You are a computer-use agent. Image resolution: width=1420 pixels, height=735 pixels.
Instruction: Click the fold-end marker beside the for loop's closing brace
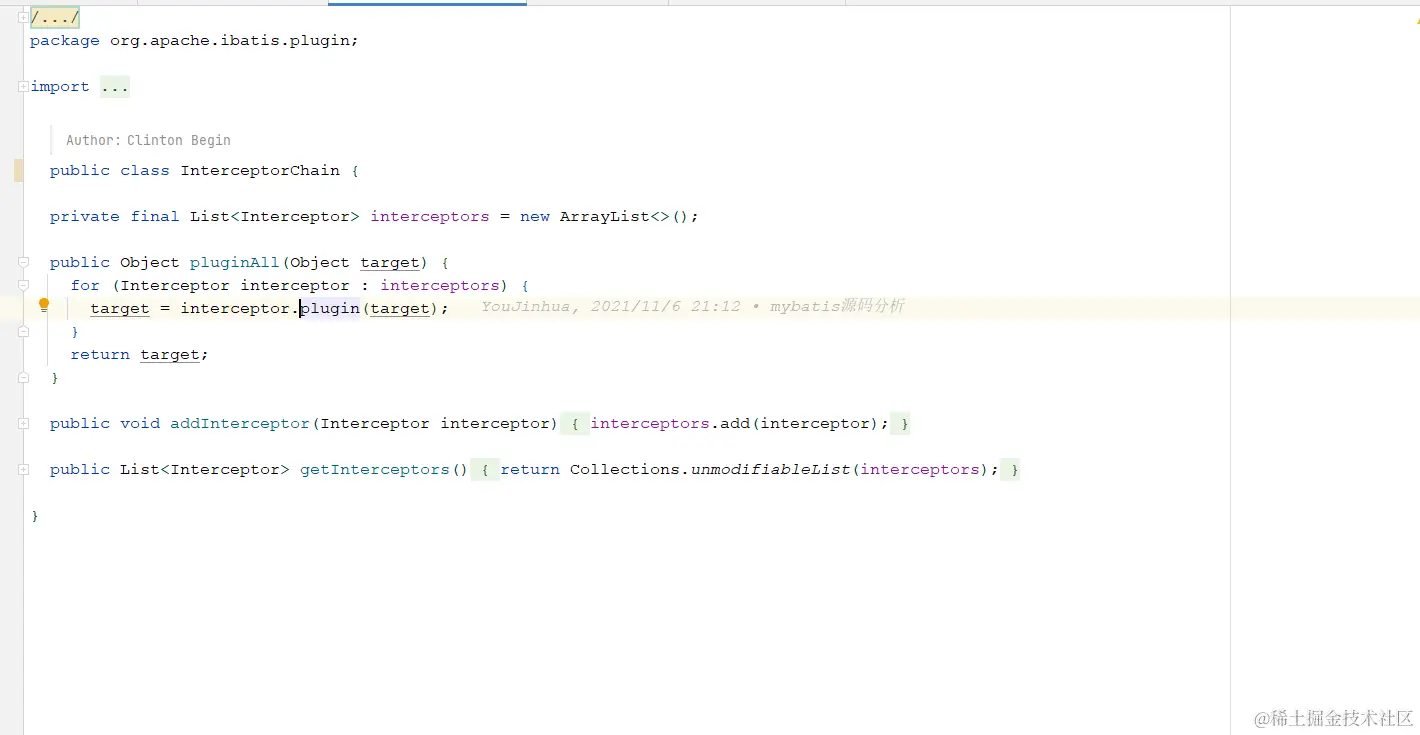tap(23, 331)
